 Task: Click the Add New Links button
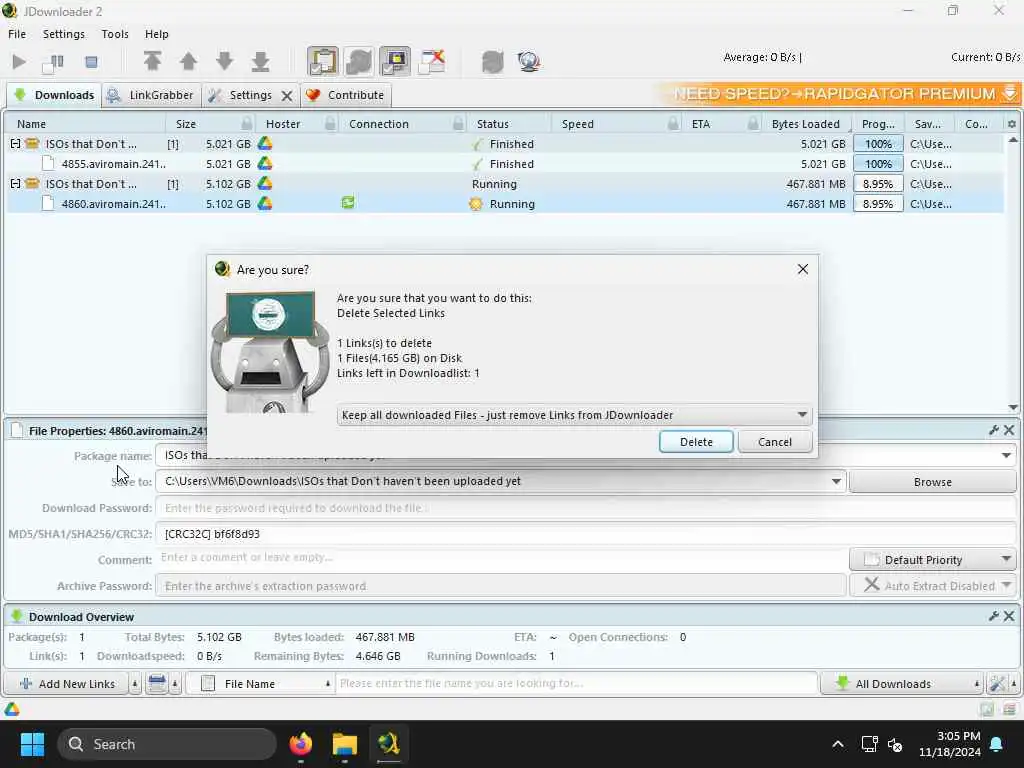[x=66, y=684]
